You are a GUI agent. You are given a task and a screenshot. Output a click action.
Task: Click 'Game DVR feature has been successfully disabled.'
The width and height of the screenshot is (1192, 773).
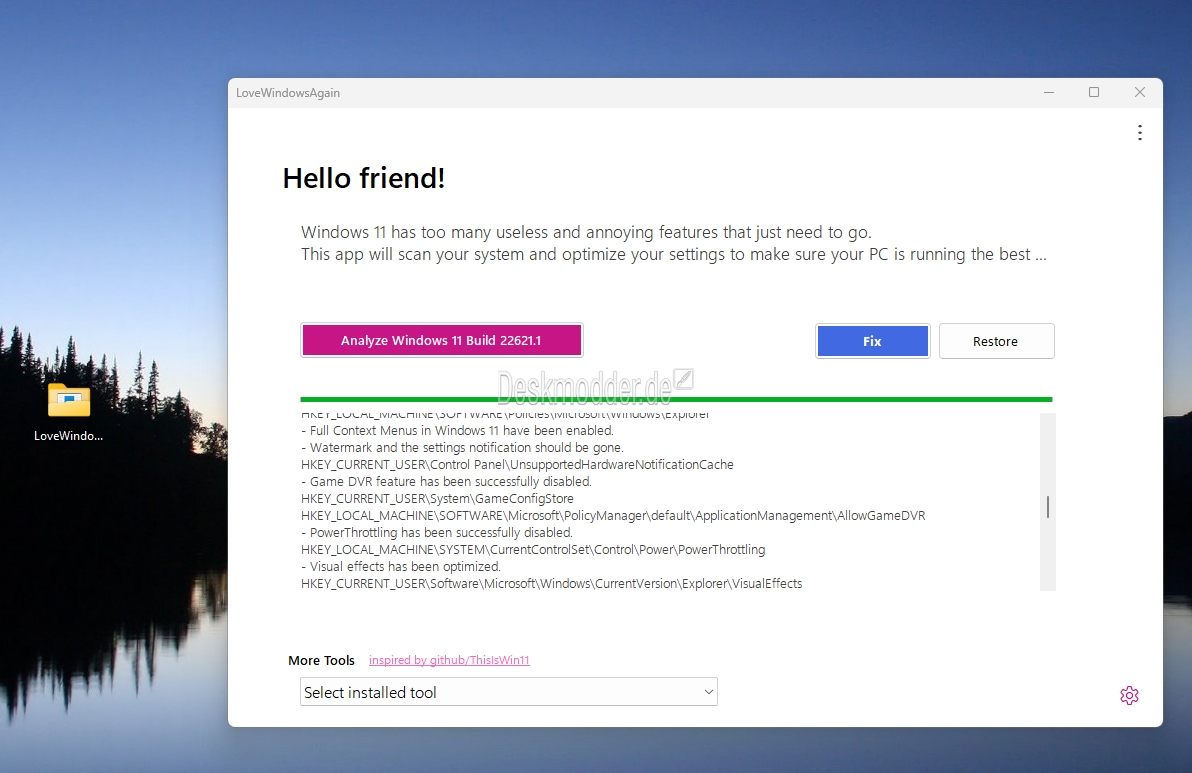pos(446,482)
